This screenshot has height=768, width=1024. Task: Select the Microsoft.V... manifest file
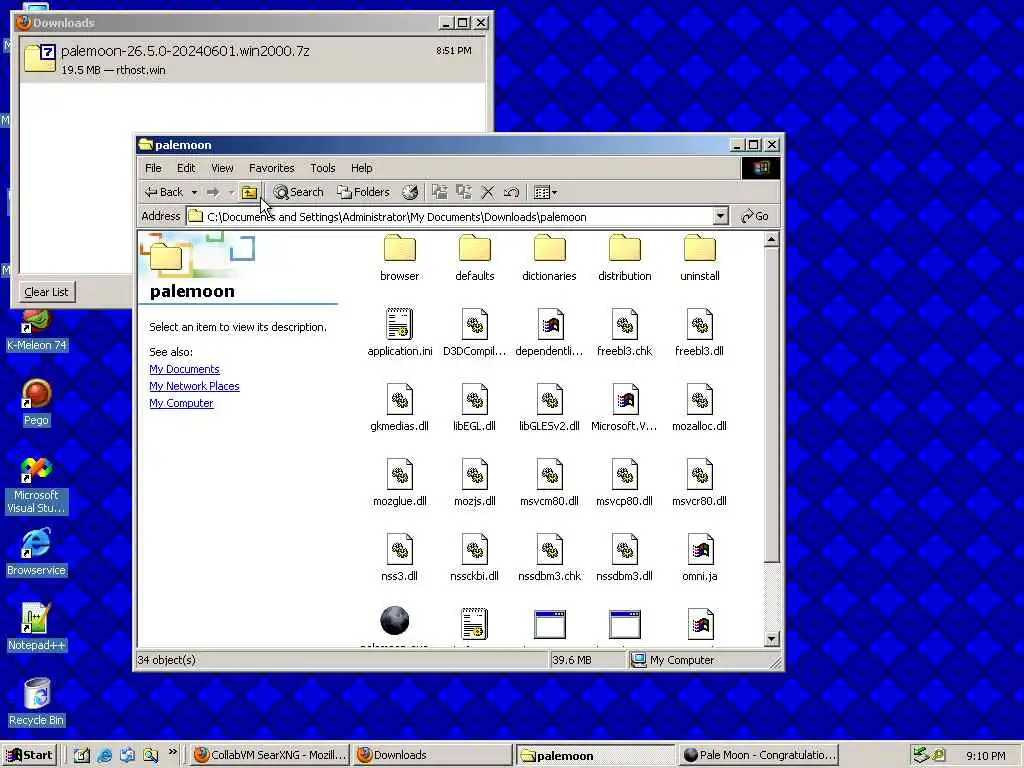624,408
